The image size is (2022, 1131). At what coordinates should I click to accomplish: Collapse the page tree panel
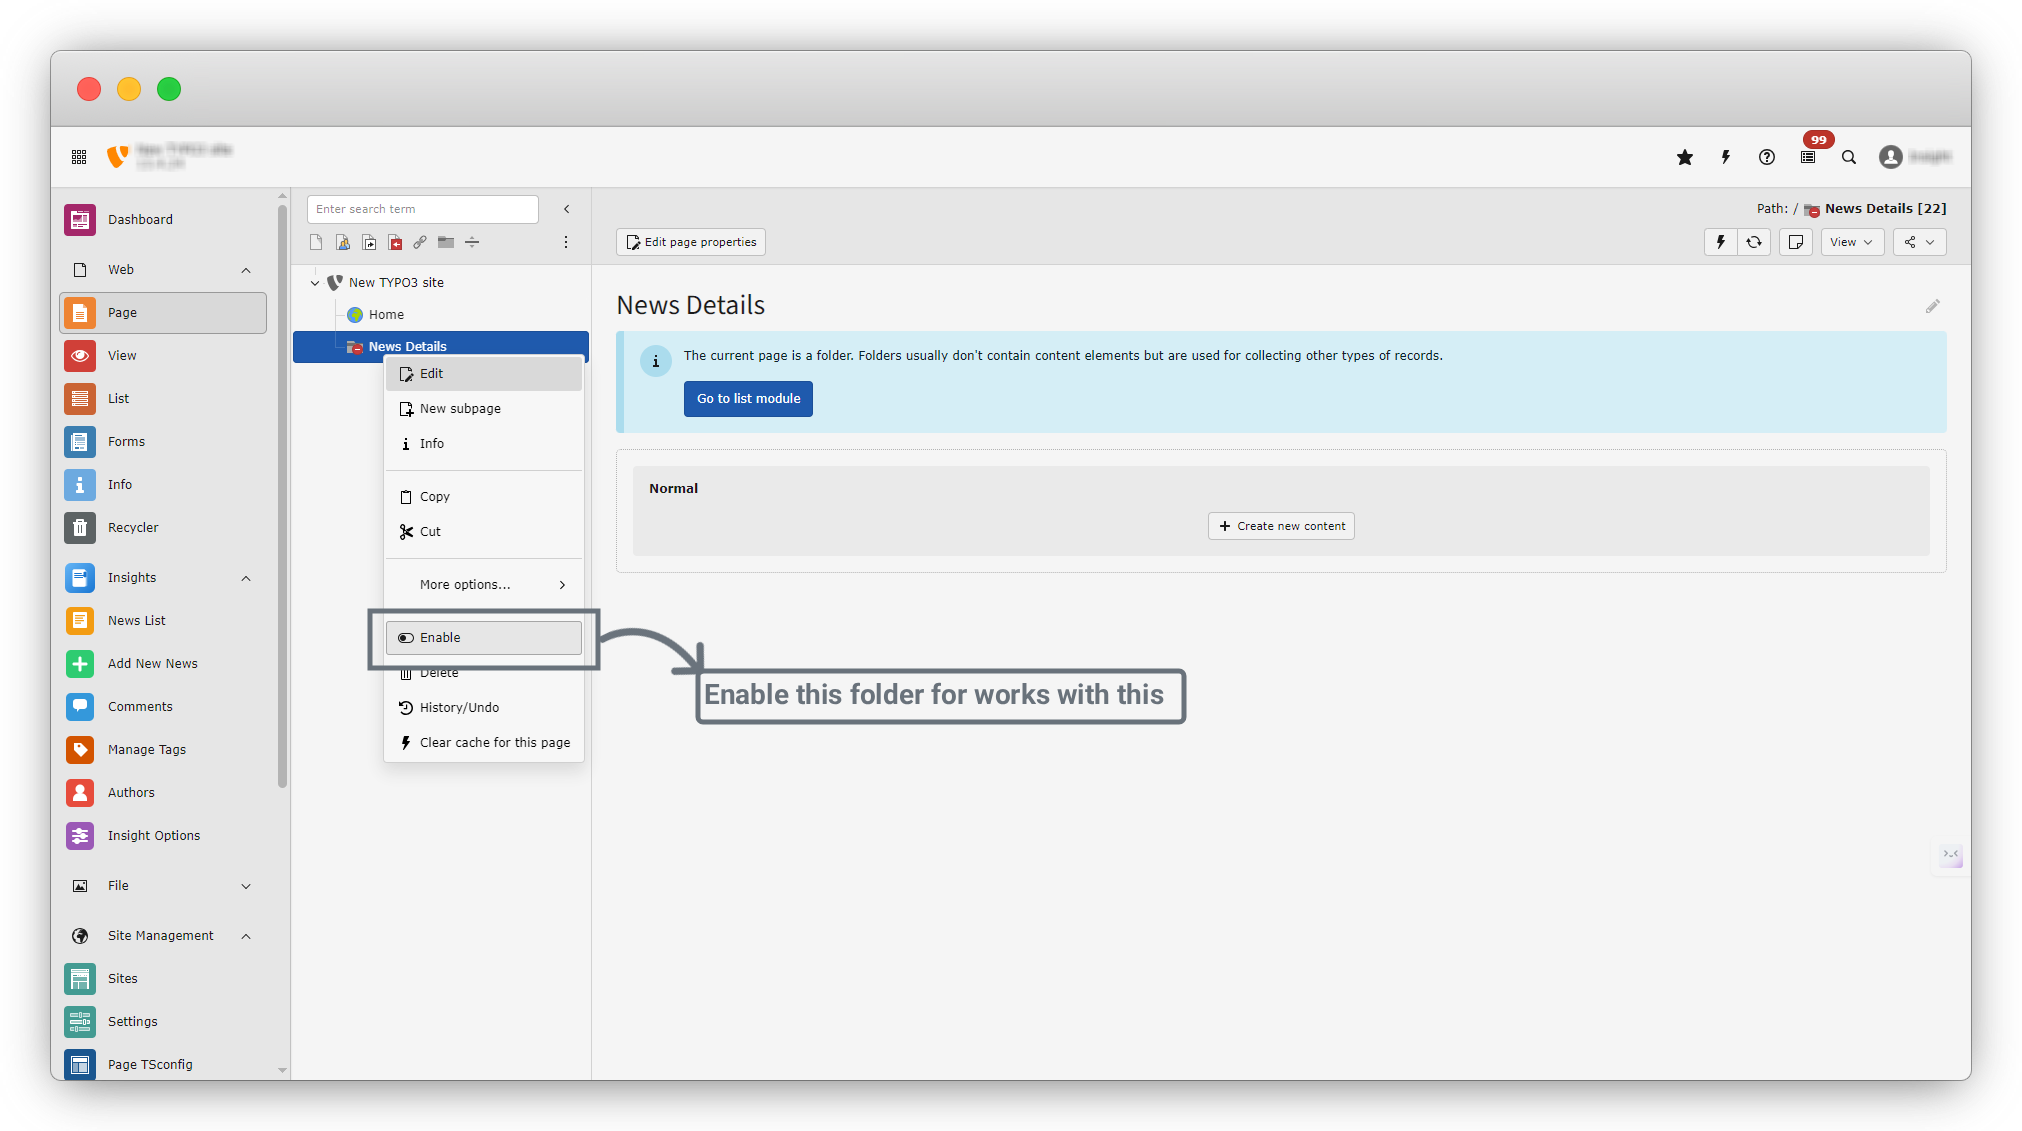tap(566, 209)
